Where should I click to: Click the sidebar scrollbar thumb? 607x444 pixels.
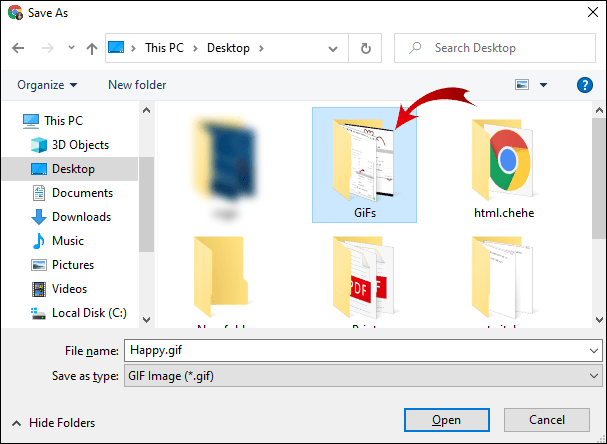point(146,204)
